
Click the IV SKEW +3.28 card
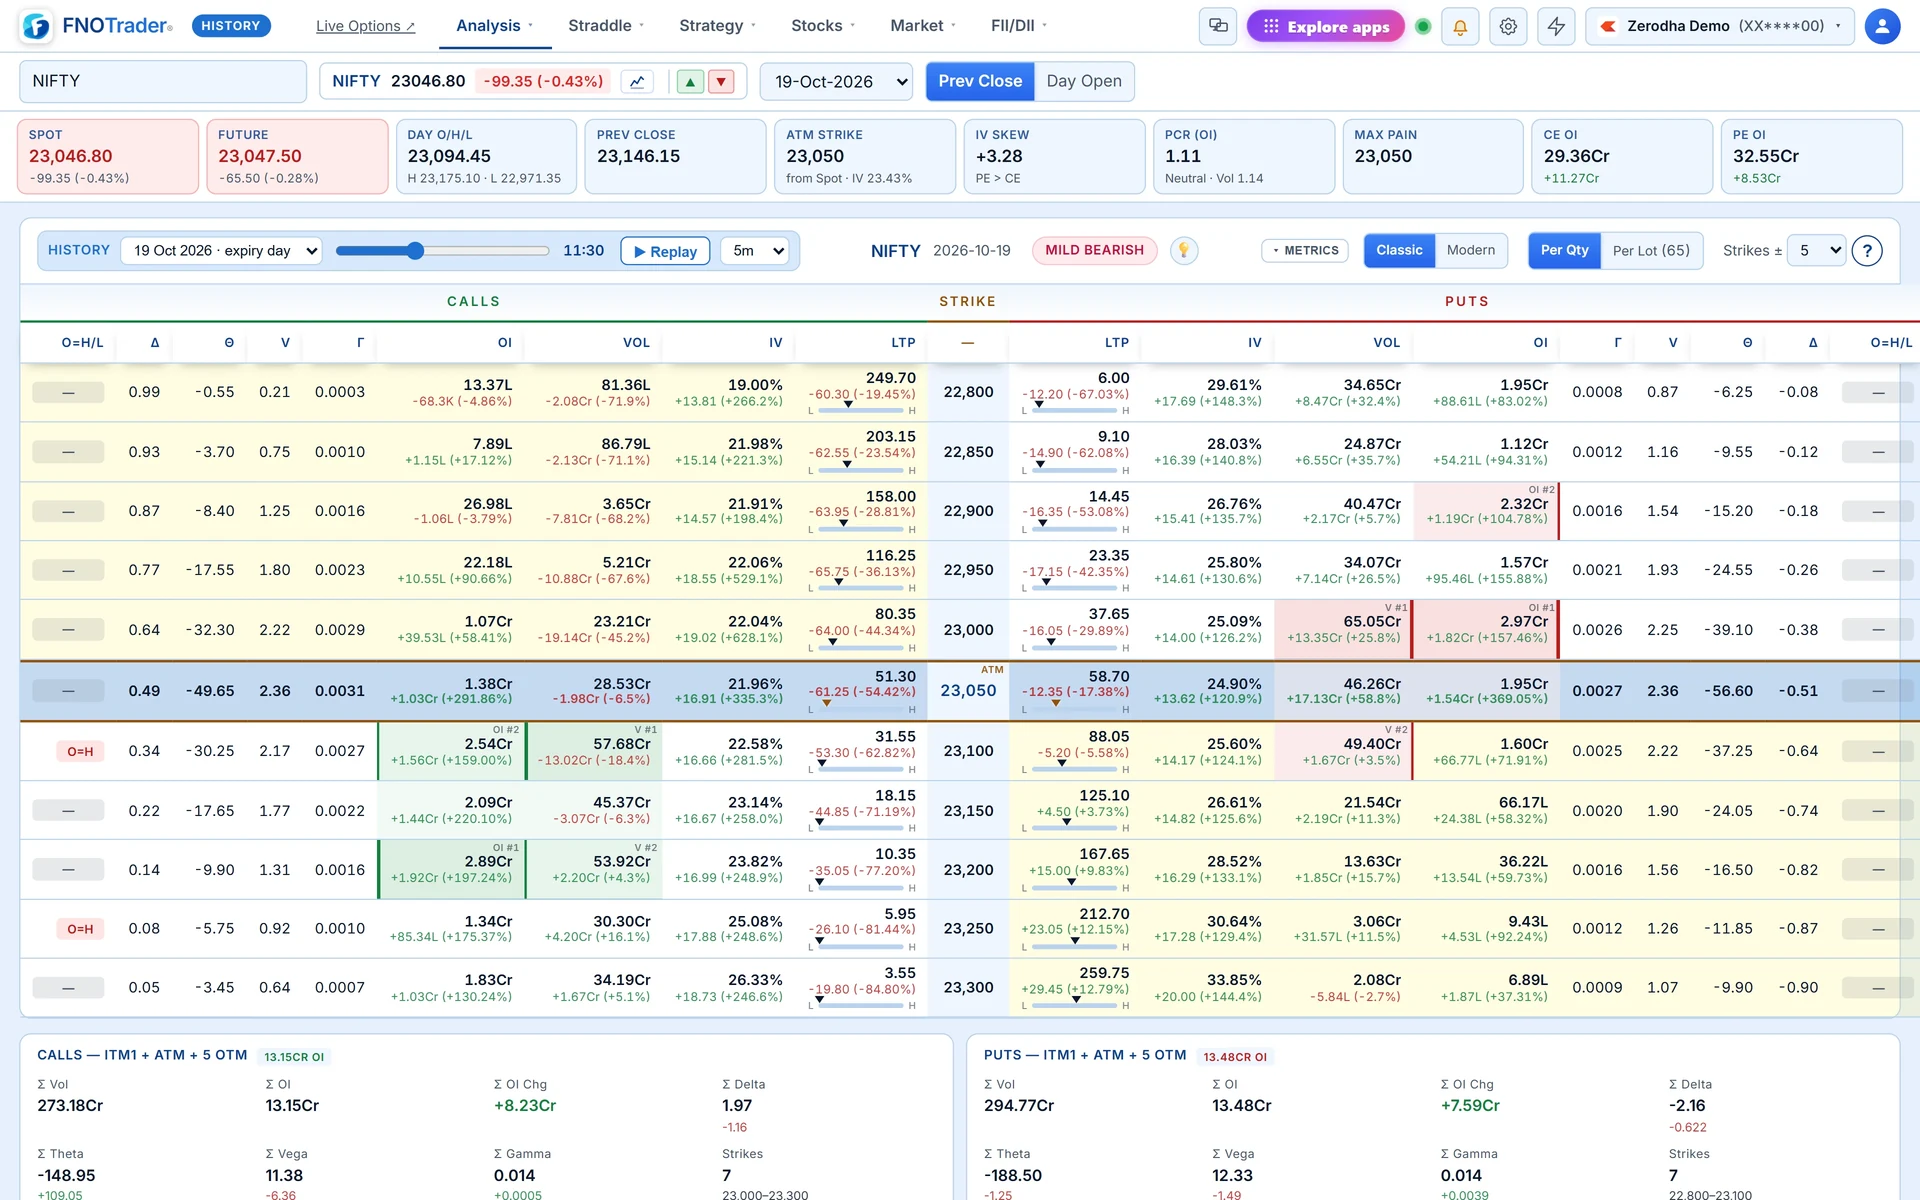[1055, 156]
